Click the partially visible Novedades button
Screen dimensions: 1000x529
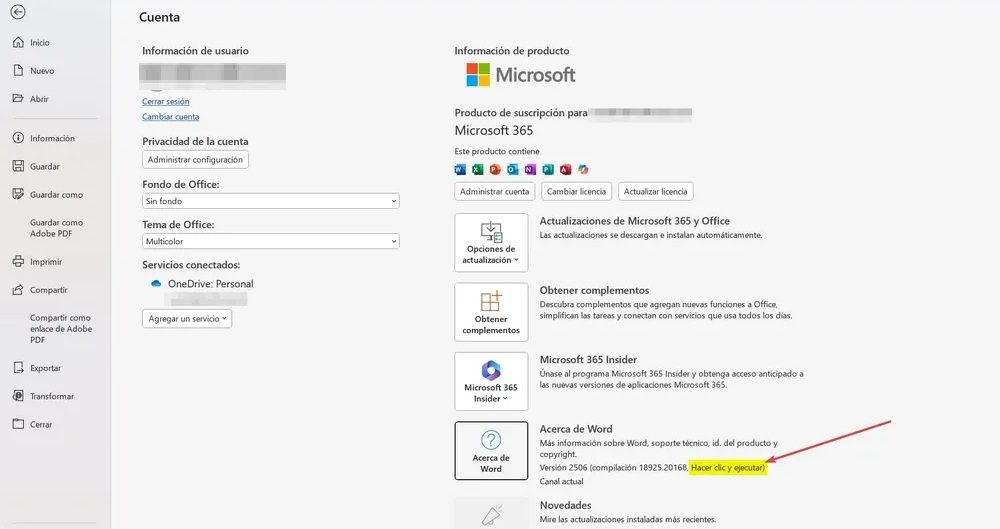pyautogui.click(x=491, y=514)
